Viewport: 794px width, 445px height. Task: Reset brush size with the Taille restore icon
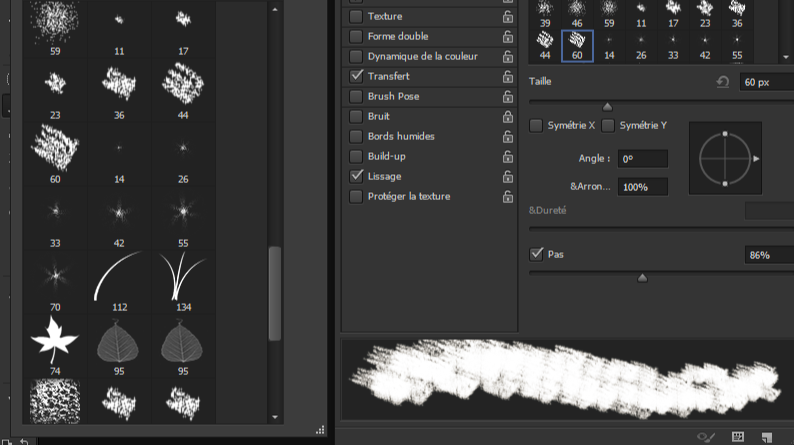coord(723,82)
